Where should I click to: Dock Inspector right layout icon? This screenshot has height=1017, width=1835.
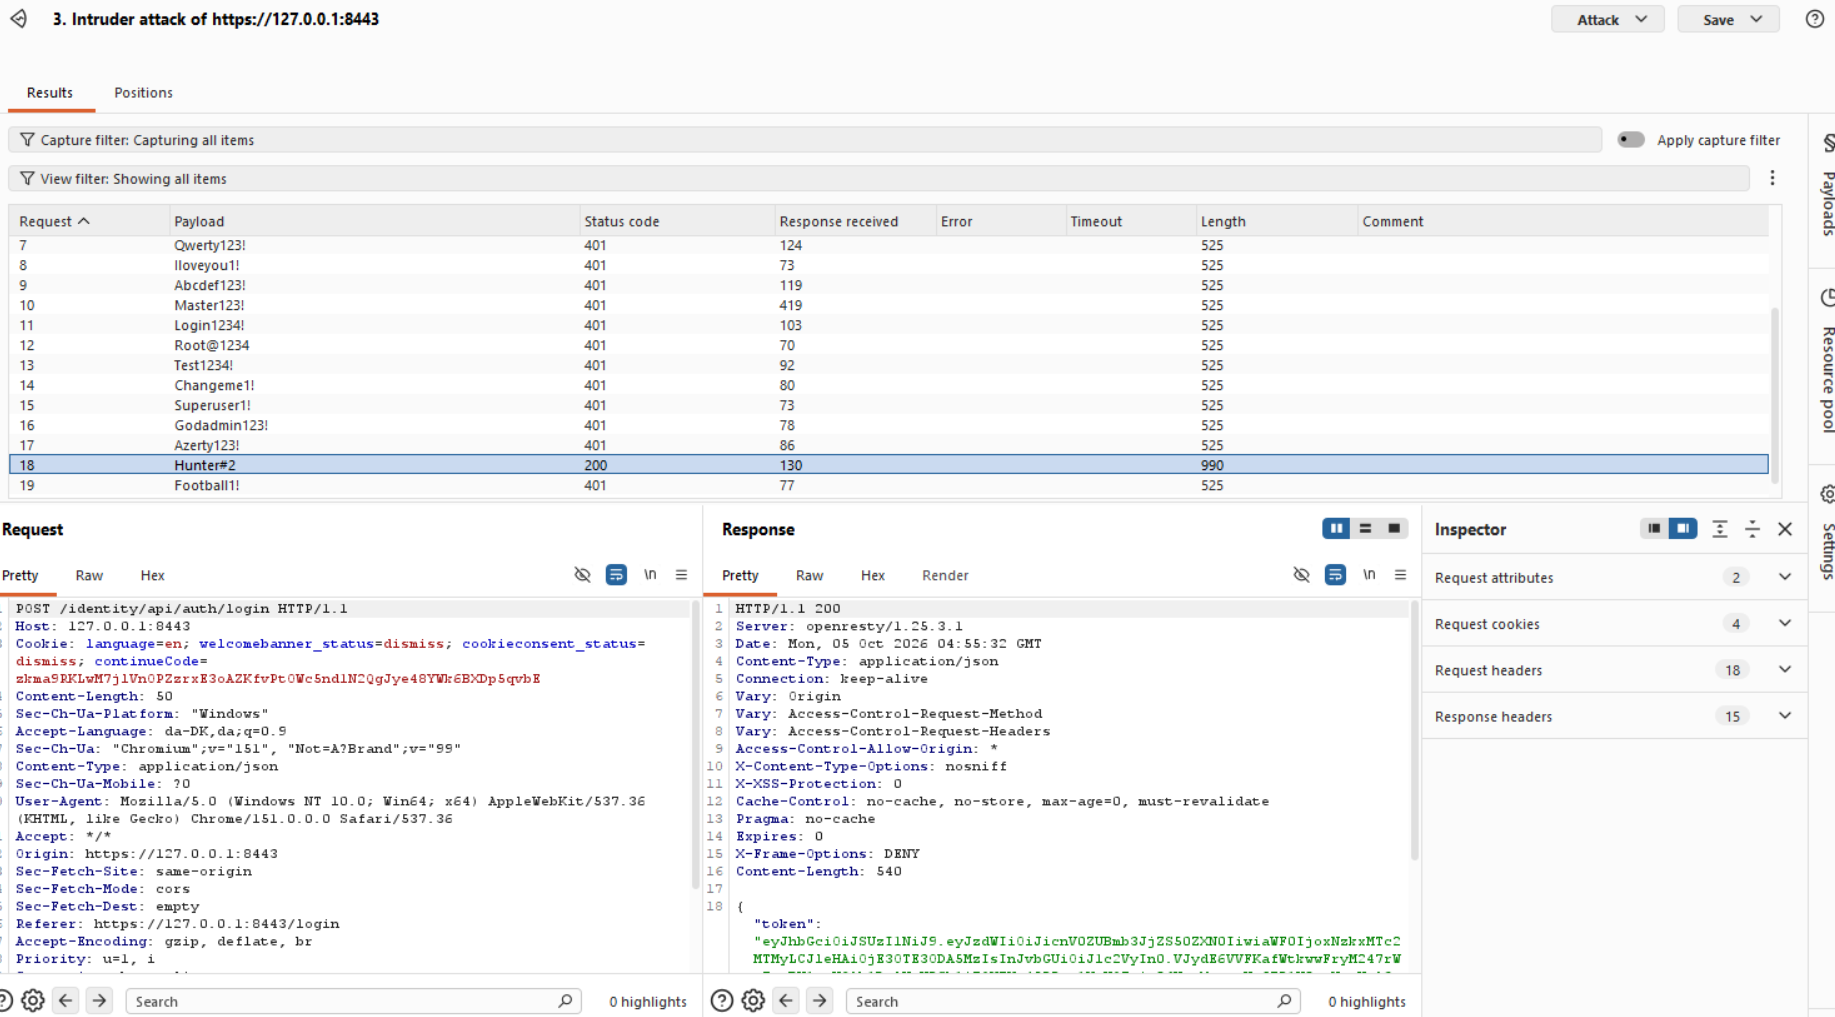1683,528
